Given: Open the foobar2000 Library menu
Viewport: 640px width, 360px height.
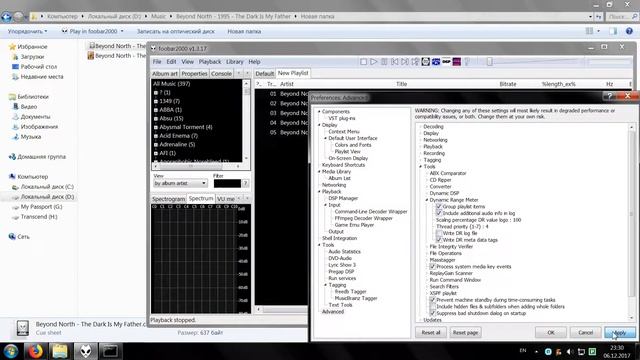Looking at the screenshot, I should [x=234, y=62].
